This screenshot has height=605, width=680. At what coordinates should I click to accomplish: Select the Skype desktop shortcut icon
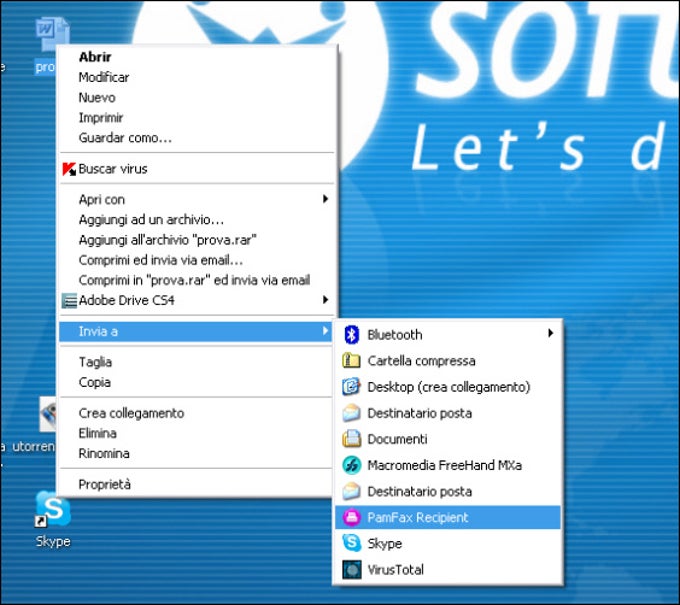(x=52, y=509)
